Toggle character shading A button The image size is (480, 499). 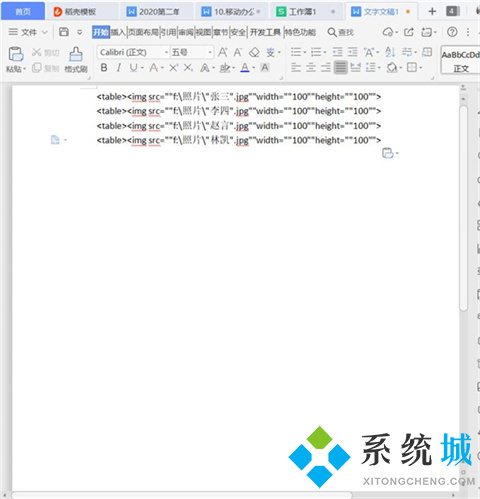click(x=265, y=68)
